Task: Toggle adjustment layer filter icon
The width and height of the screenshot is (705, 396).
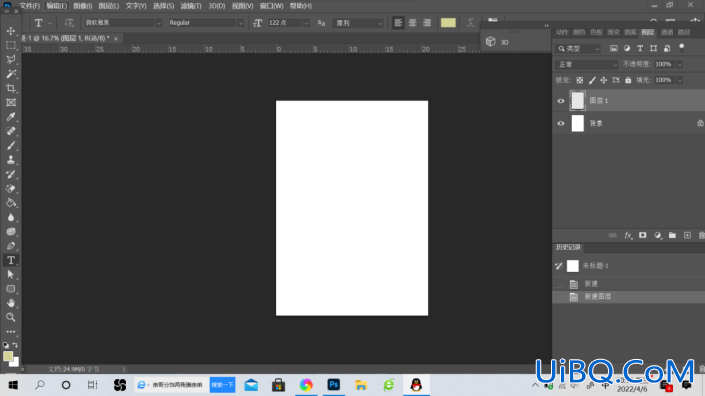Action: [627, 49]
